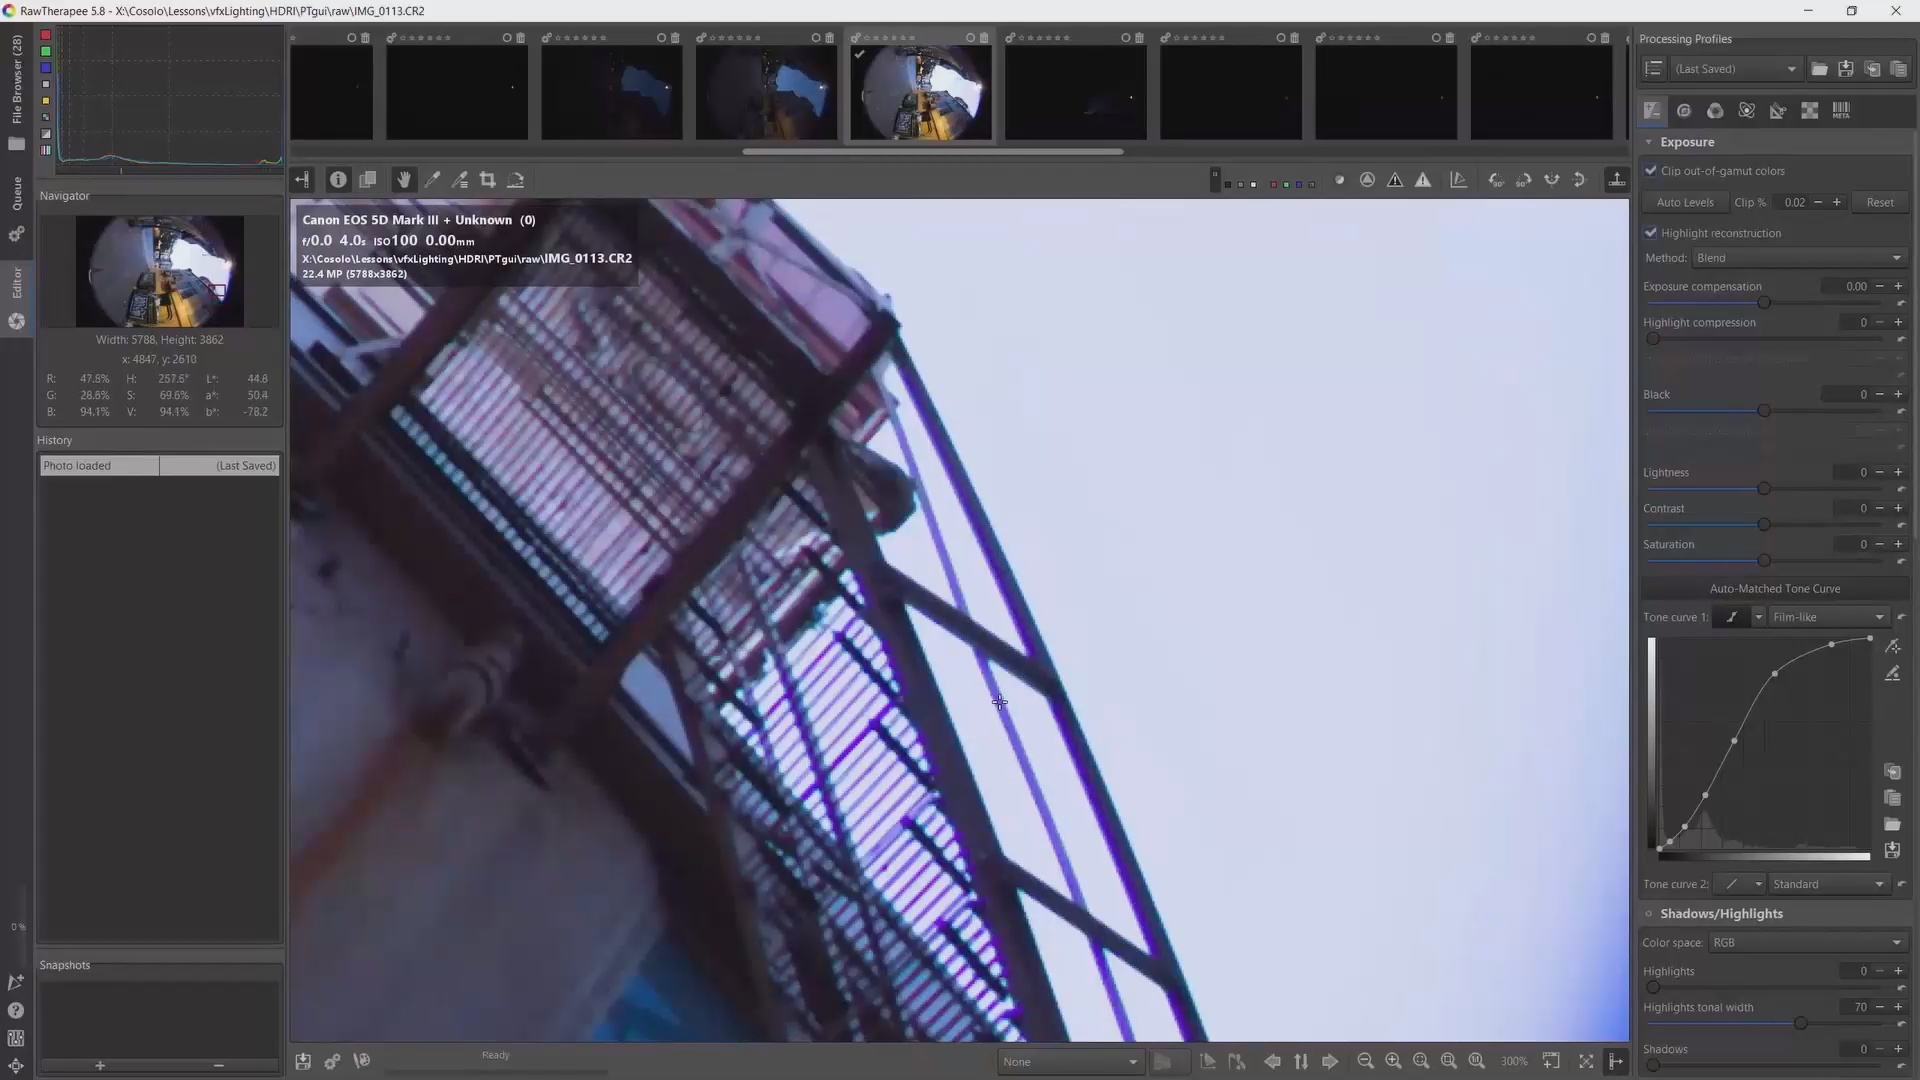Enable the Shadows/Highlights tool toggle

pyautogui.click(x=1649, y=914)
